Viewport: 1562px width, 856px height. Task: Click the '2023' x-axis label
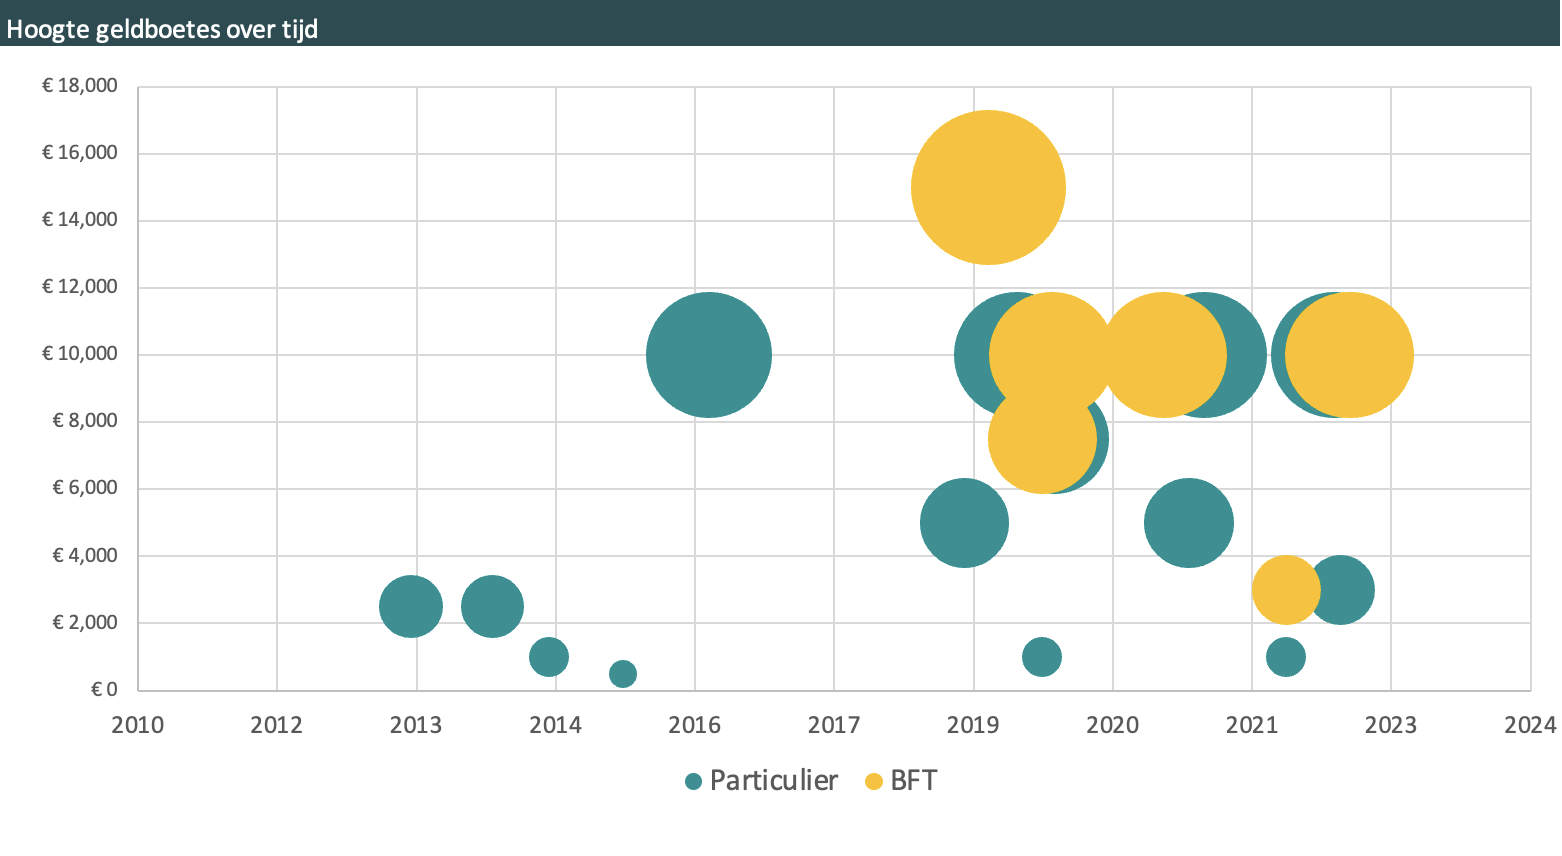(1391, 725)
